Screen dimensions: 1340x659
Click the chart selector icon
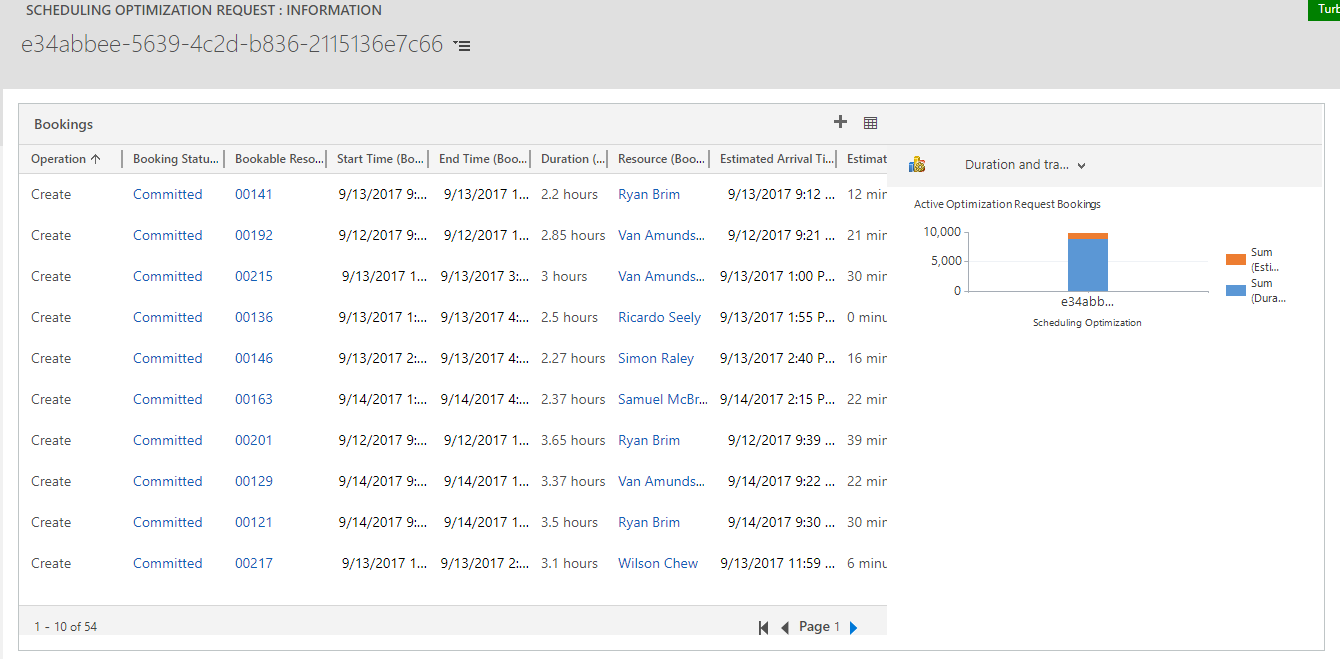[917, 165]
